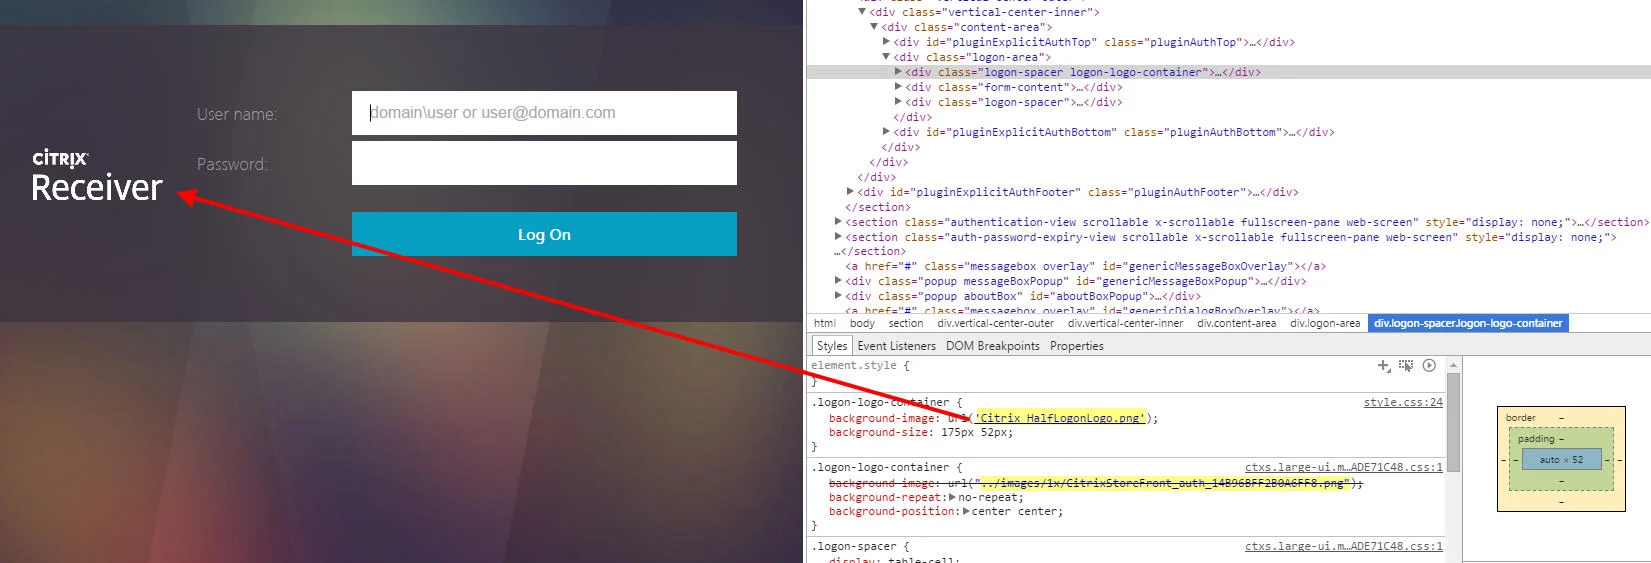This screenshot has height=563, width=1651.
Task: Expand the background-position property triangle
Action: [966, 512]
